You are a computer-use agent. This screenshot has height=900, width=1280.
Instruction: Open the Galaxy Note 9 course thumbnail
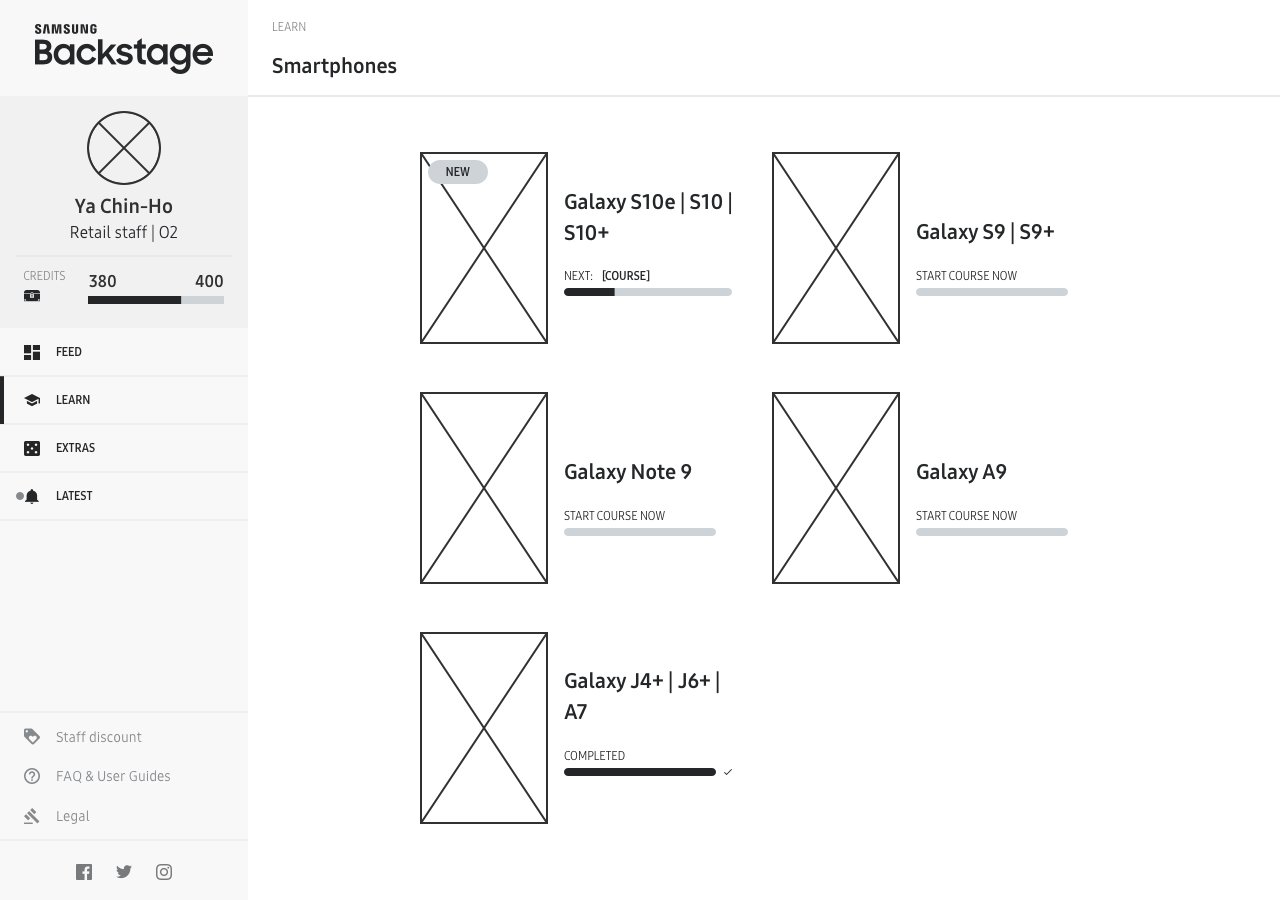(x=484, y=488)
